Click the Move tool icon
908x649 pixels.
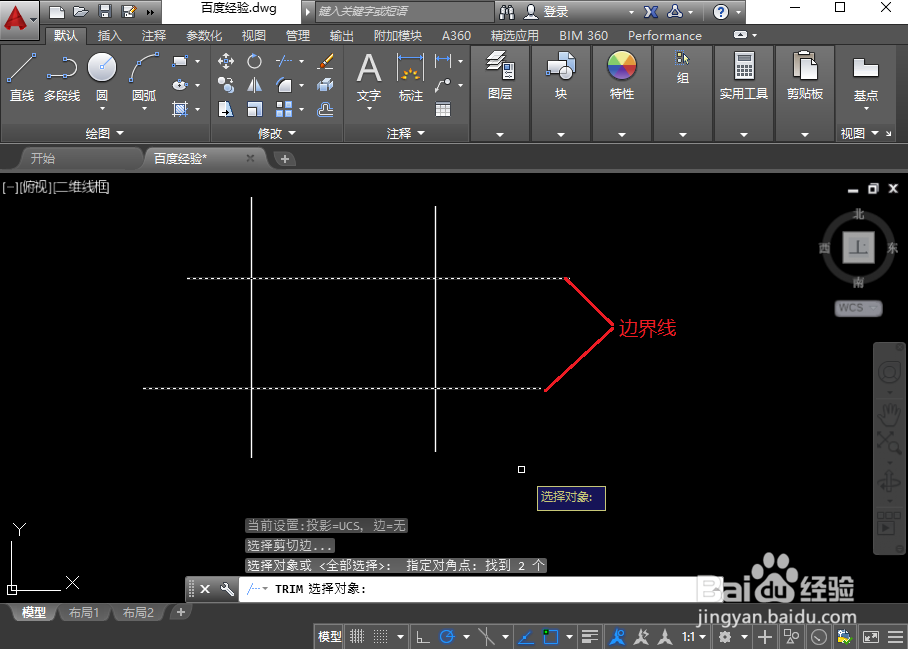click(226, 61)
